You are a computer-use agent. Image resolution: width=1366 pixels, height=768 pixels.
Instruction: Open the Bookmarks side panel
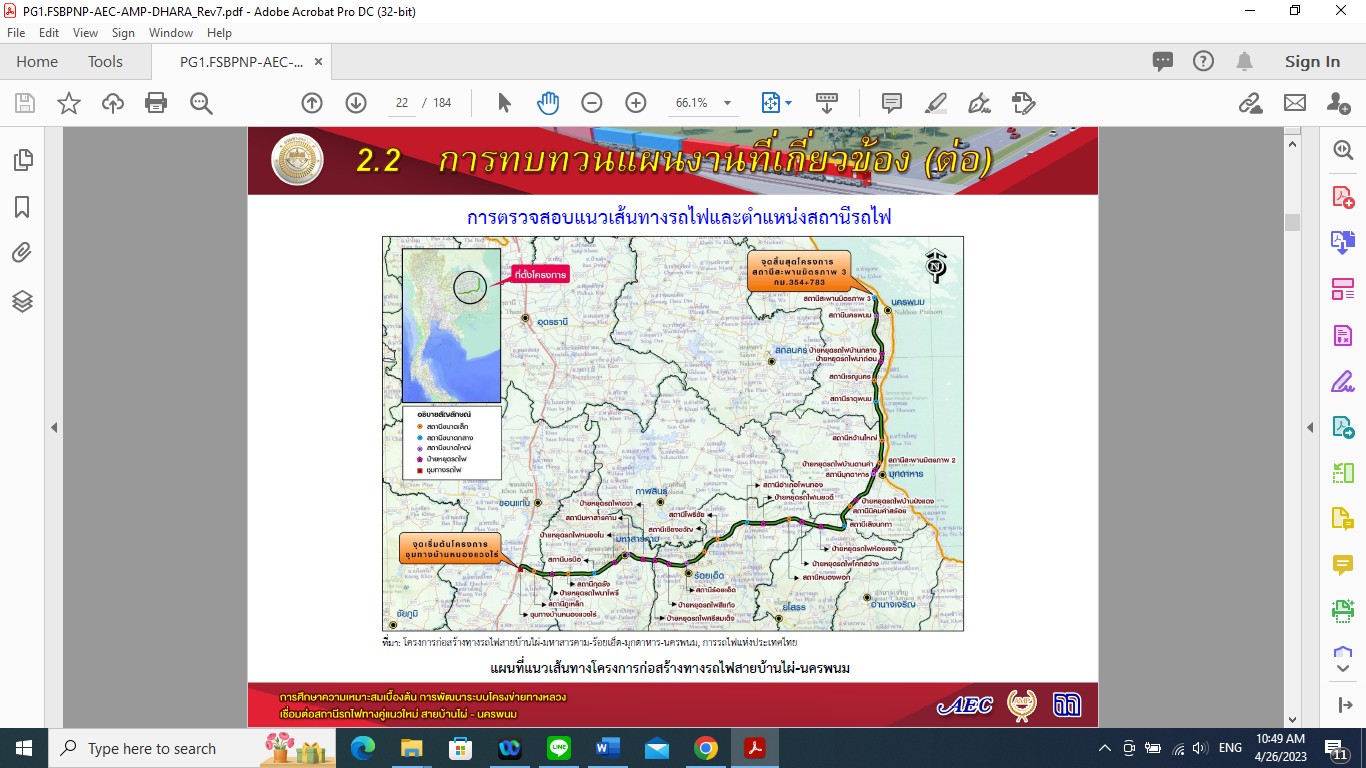coord(22,207)
